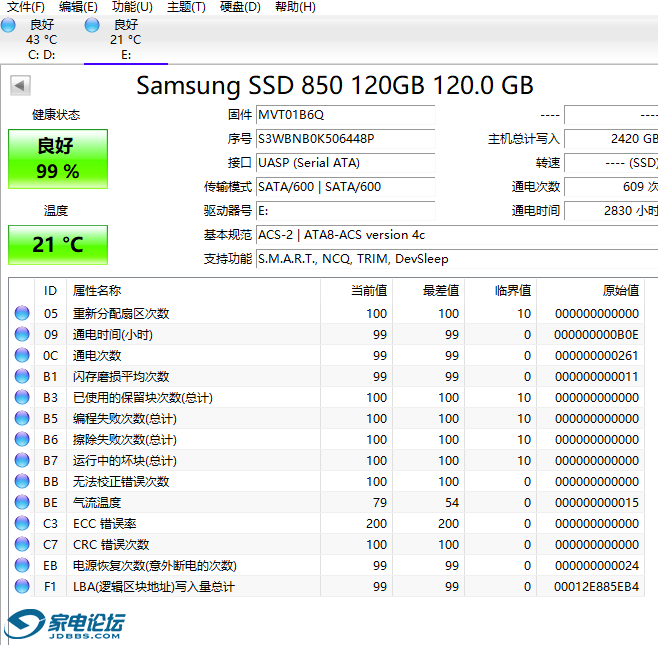Click worst value 54 in 气流温度 row
Viewport: 658px width, 645px height.
[x=452, y=502]
